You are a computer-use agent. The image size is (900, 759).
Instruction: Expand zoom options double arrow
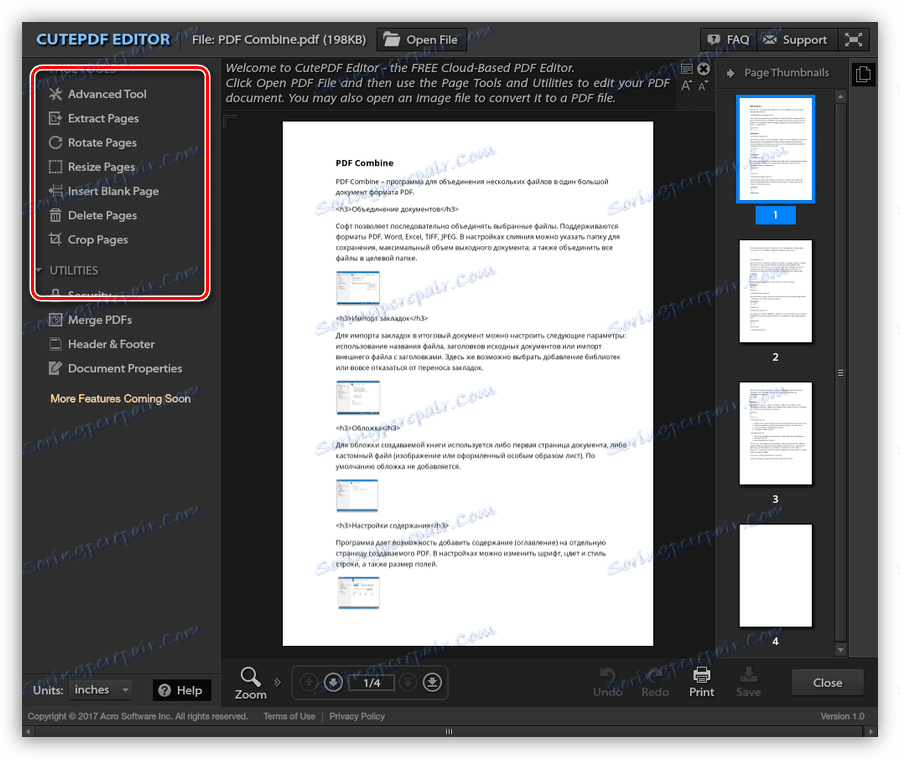[x=278, y=682]
